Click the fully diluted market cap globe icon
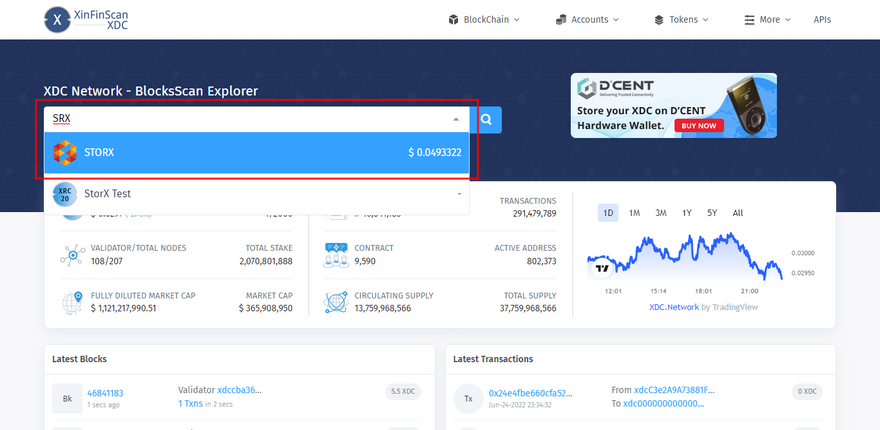The height and width of the screenshot is (430, 880). 71,302
